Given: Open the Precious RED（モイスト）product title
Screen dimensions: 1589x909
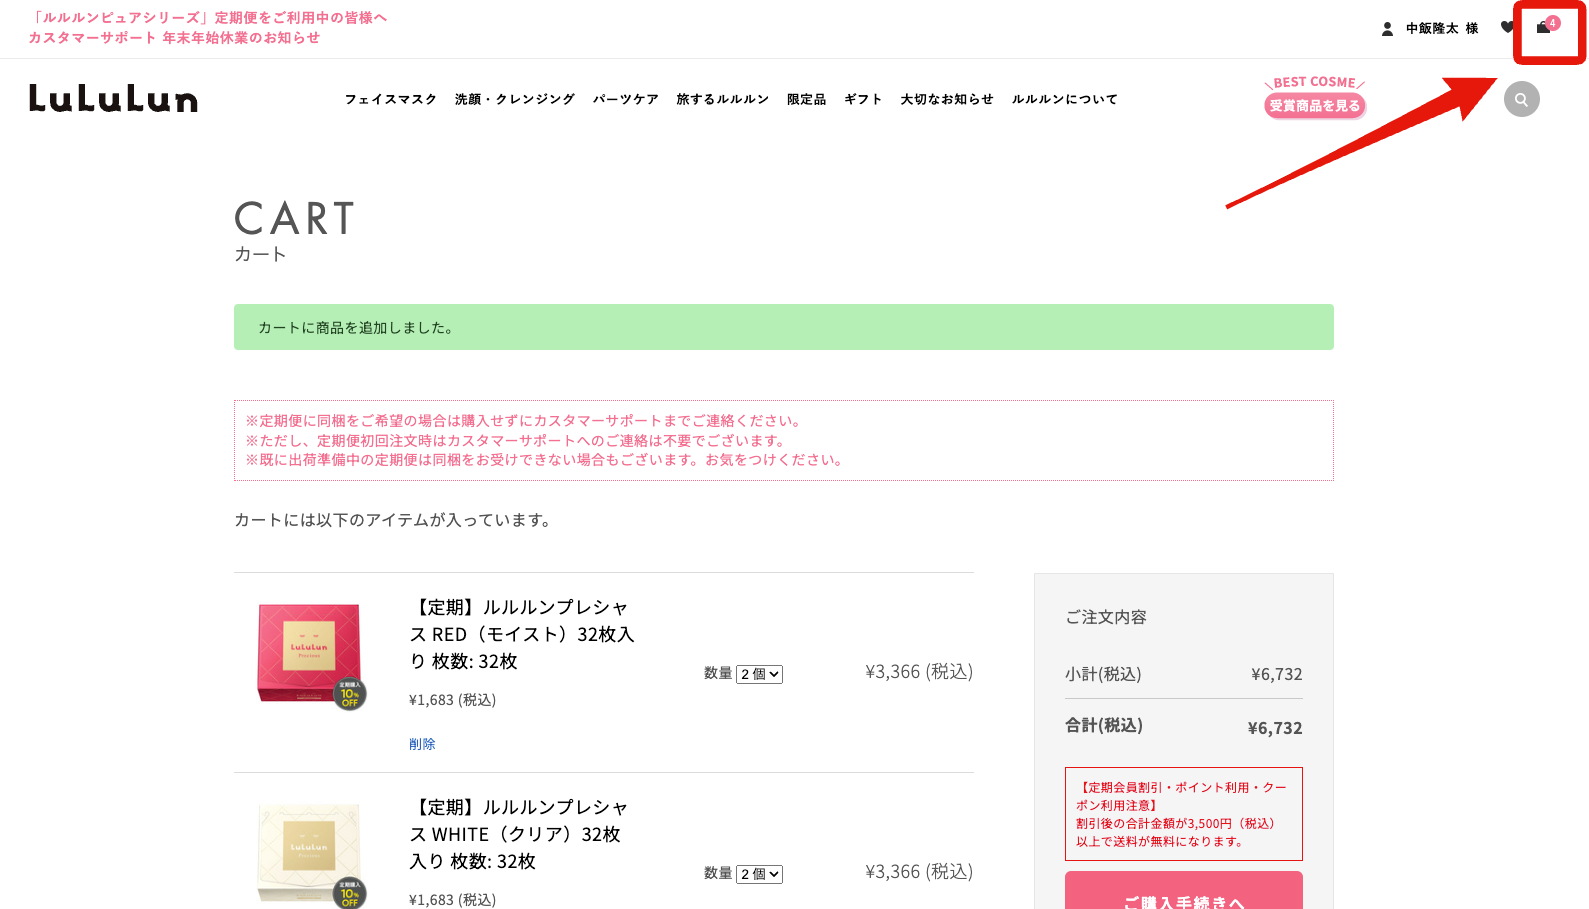Looking at the screenshot, I should (521, 634).
